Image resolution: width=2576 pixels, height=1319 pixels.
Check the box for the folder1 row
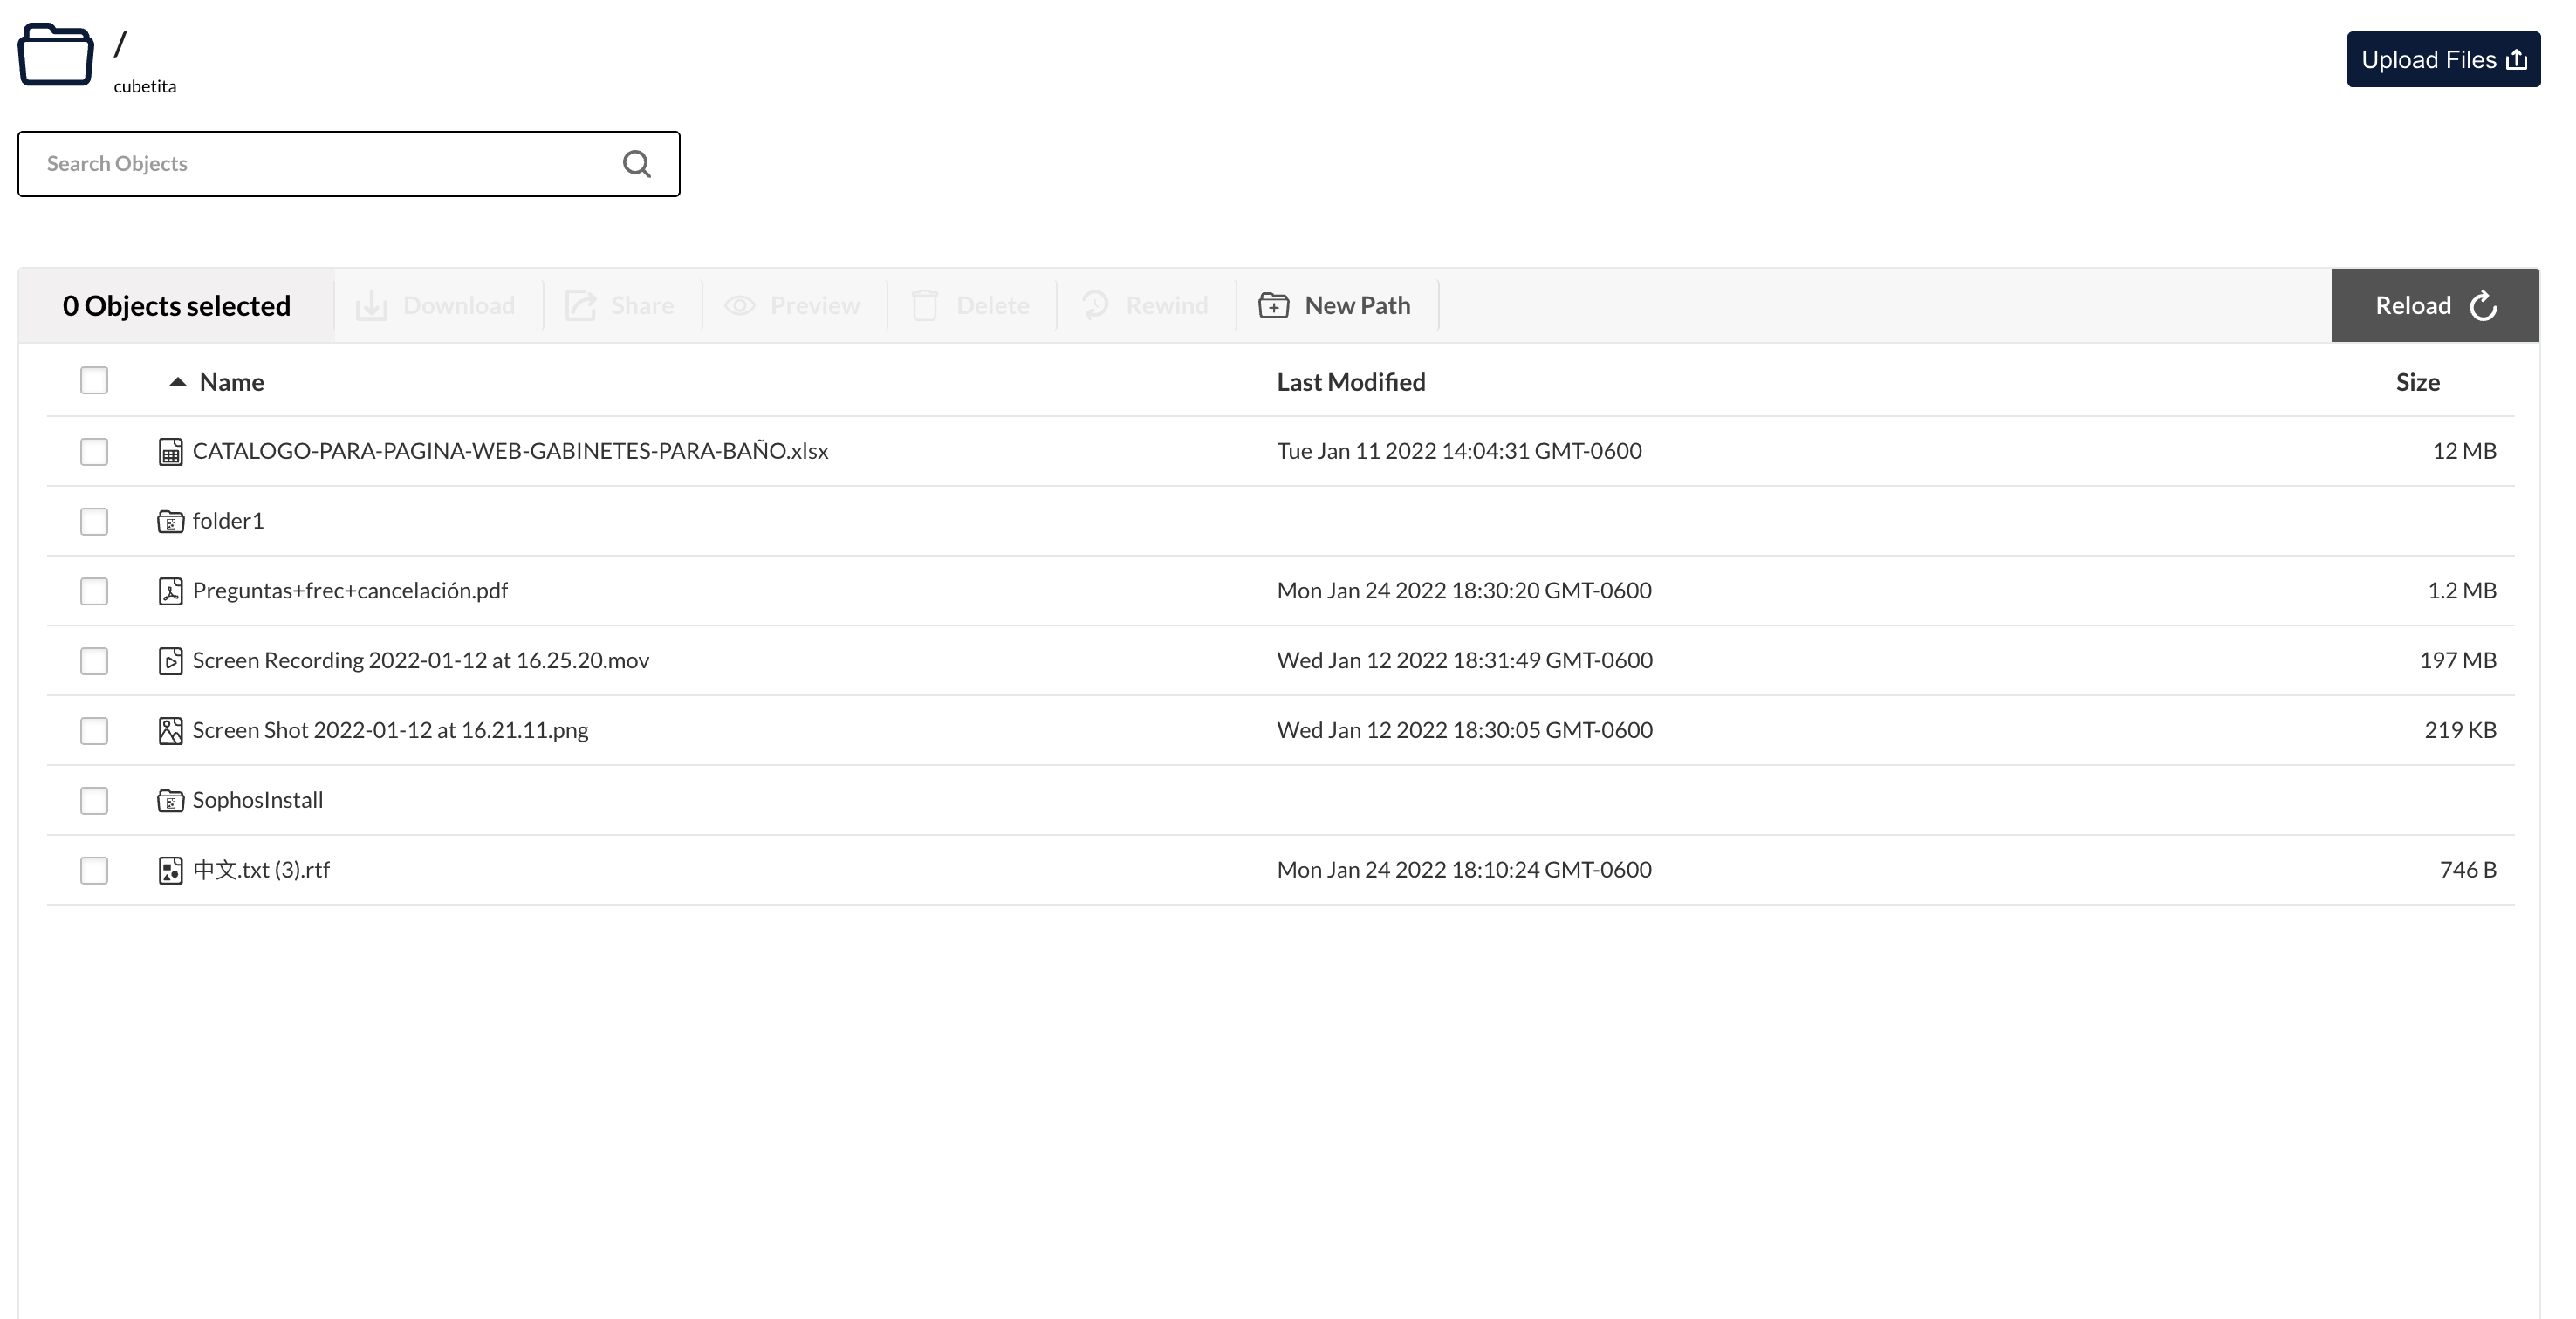(94, 522)
